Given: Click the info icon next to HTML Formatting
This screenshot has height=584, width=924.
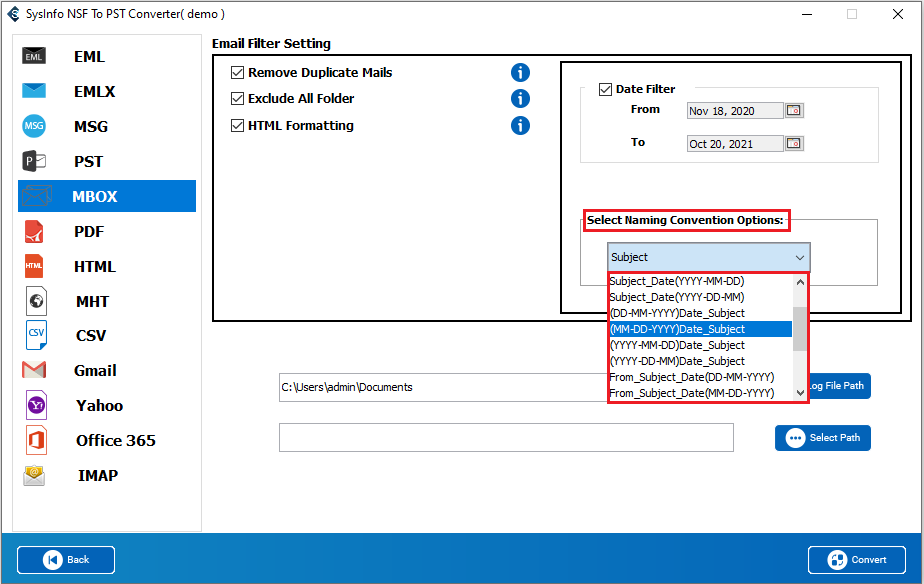Looking at the screenshot, I should (520, 126).
